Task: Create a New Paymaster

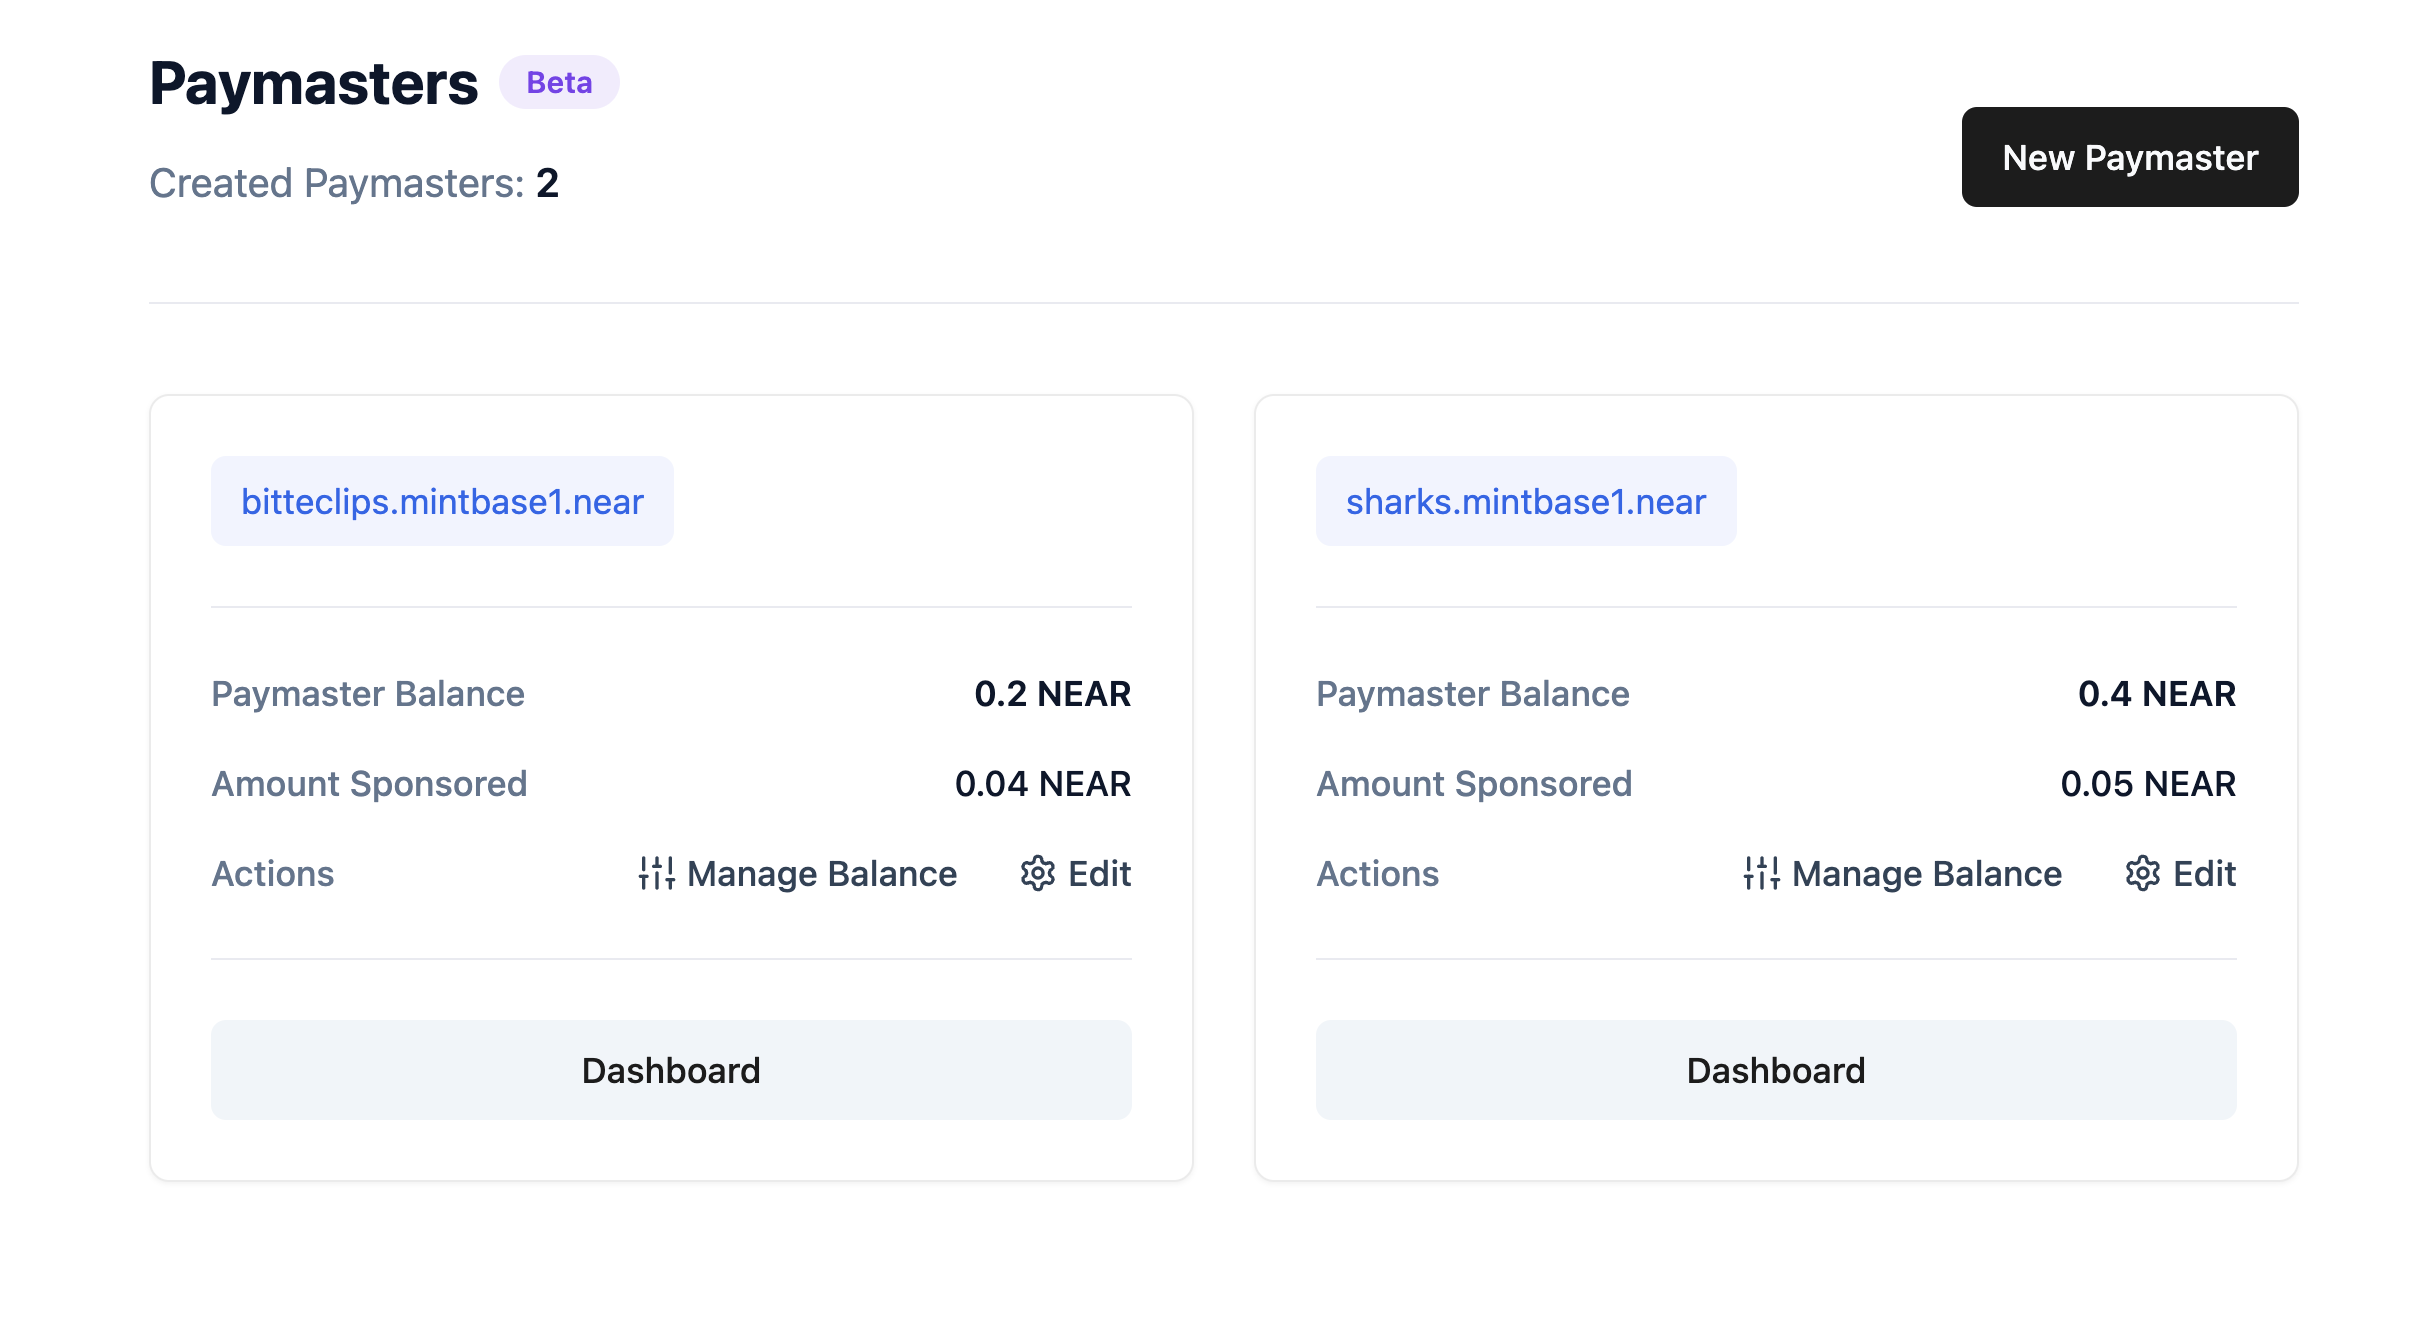Action: (x=2129, y=157)
